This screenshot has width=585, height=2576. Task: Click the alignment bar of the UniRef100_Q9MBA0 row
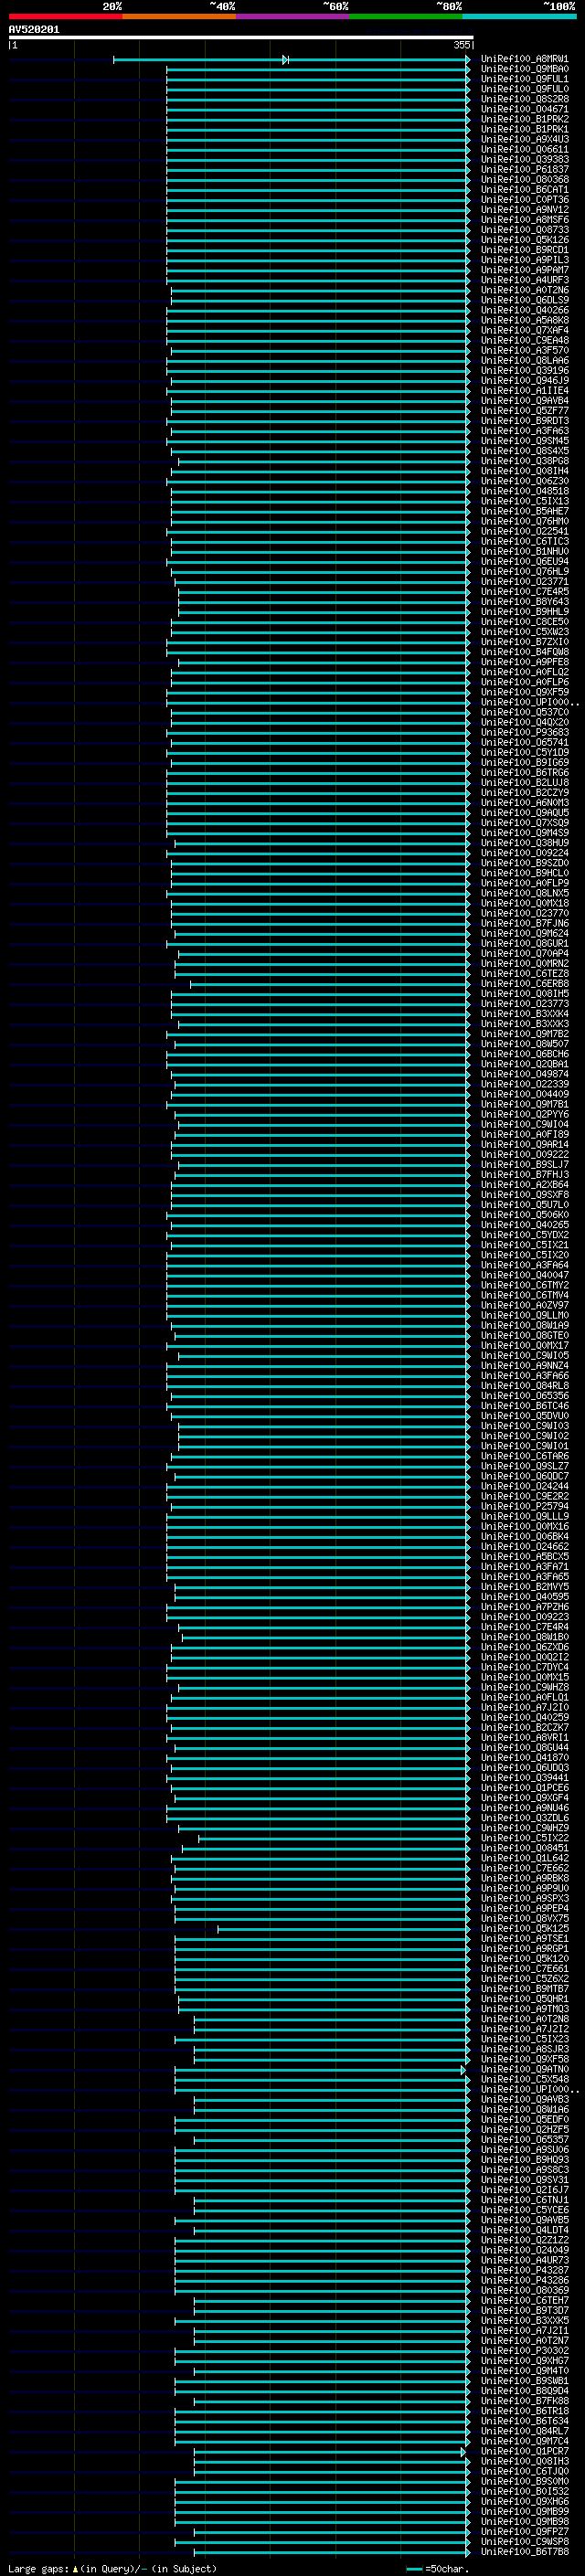(x=318, y=69)
